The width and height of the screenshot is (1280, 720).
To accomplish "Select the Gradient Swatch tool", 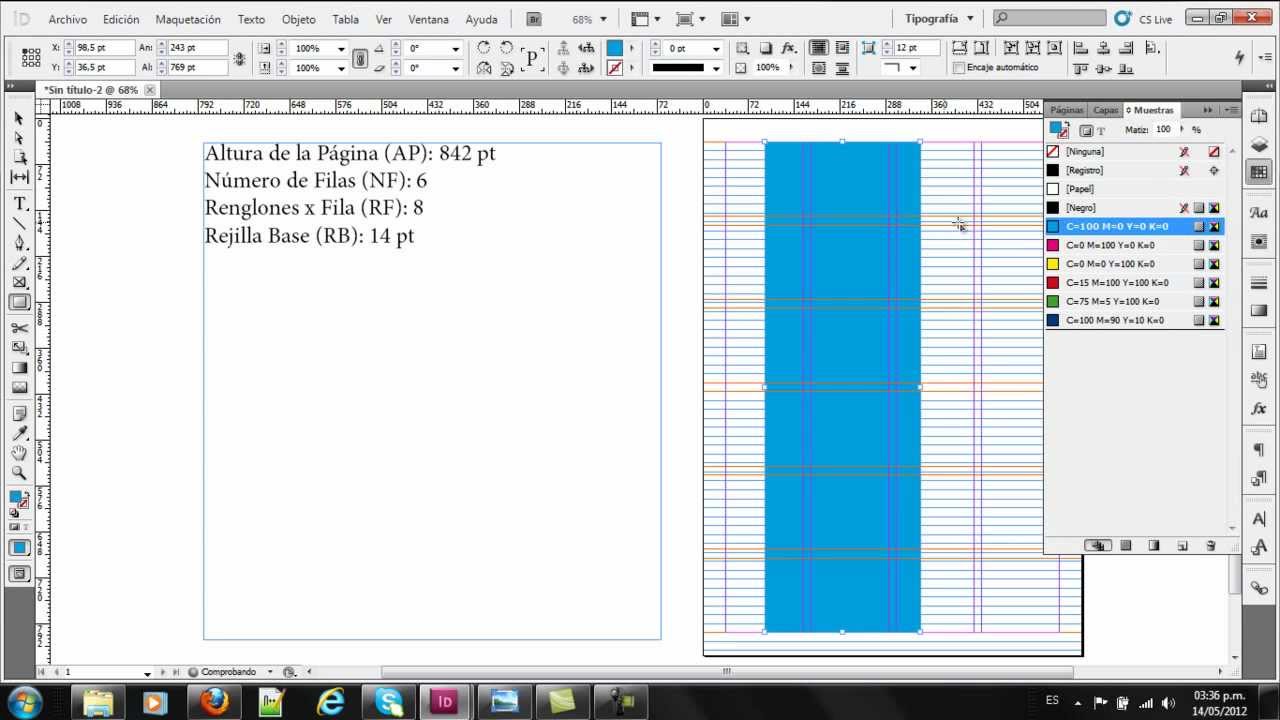I will pos(19,368).
